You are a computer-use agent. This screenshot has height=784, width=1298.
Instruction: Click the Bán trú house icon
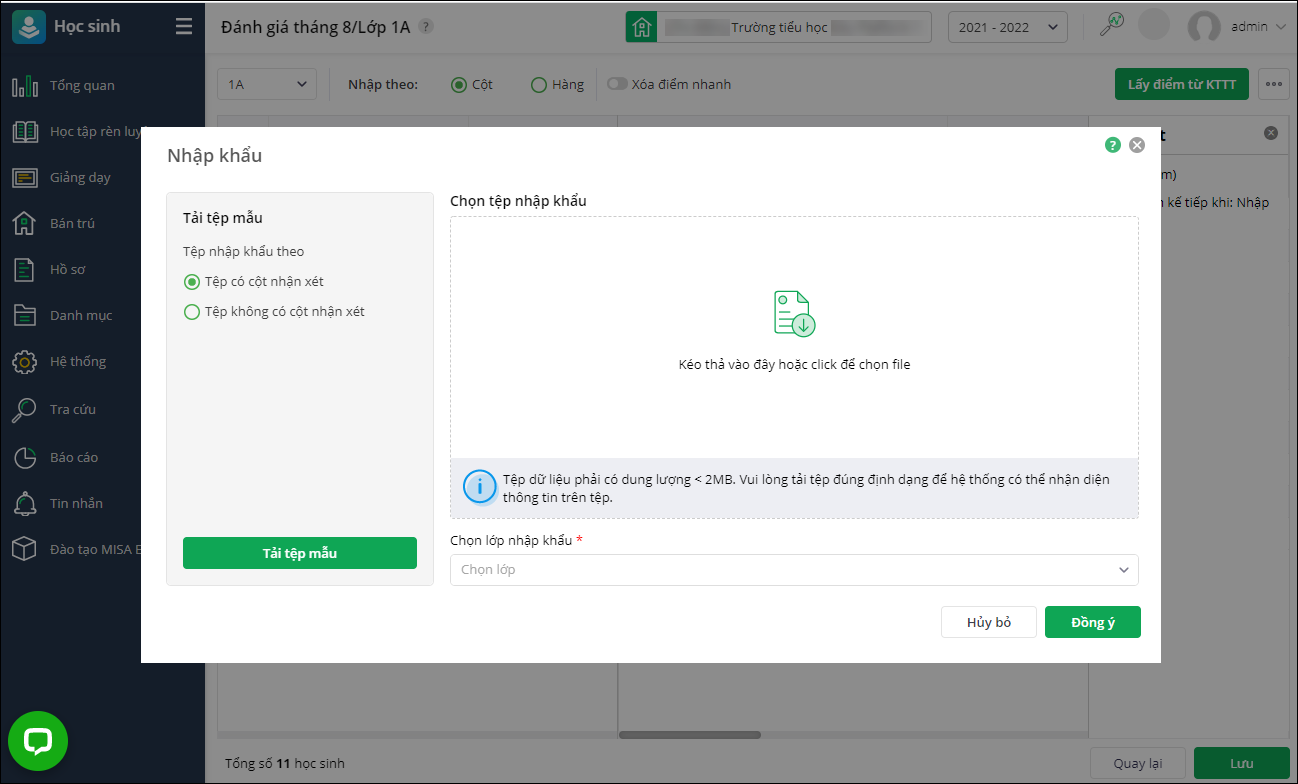pyautogui.click(x=25, y=223)
